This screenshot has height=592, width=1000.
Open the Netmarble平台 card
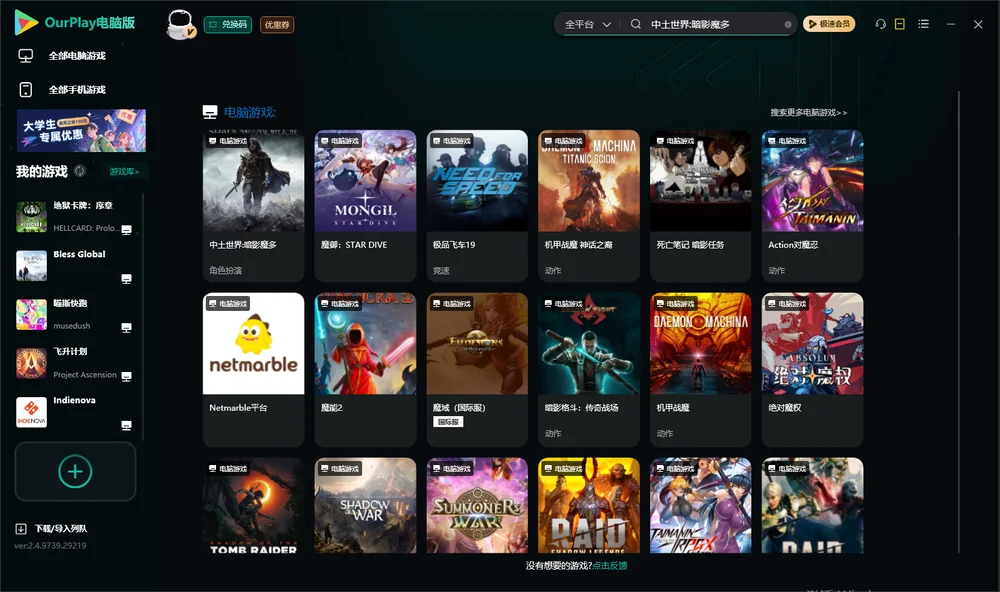[253, 369]
